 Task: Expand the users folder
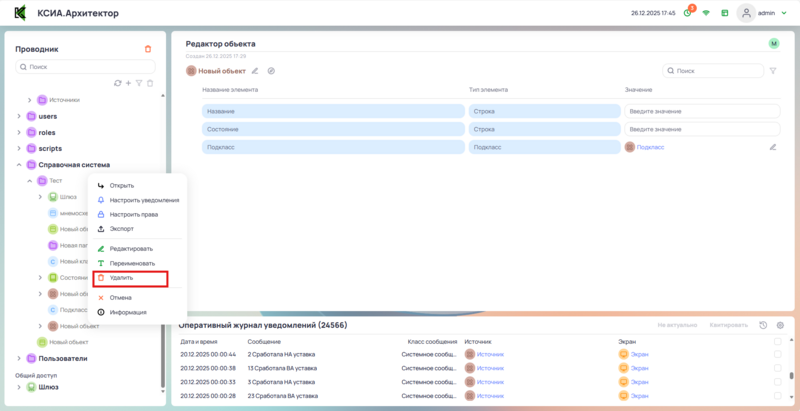coord(18,116)
